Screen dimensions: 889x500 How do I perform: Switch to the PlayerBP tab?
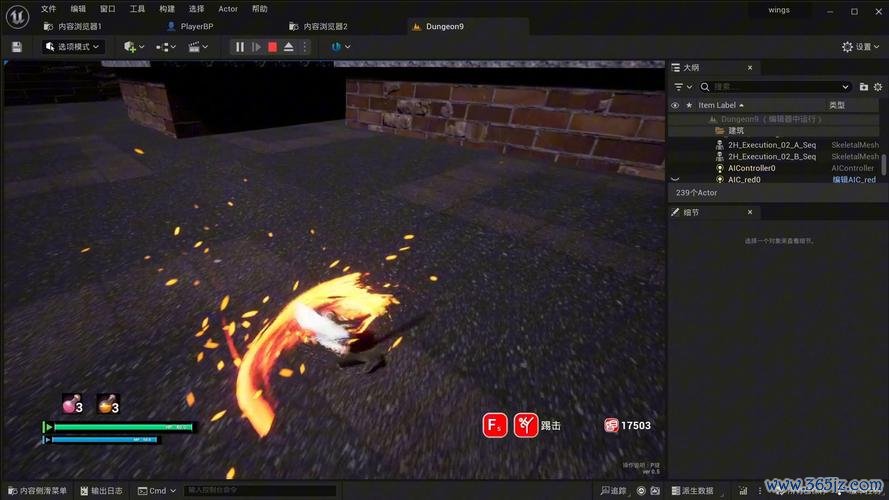click(196, 26)
